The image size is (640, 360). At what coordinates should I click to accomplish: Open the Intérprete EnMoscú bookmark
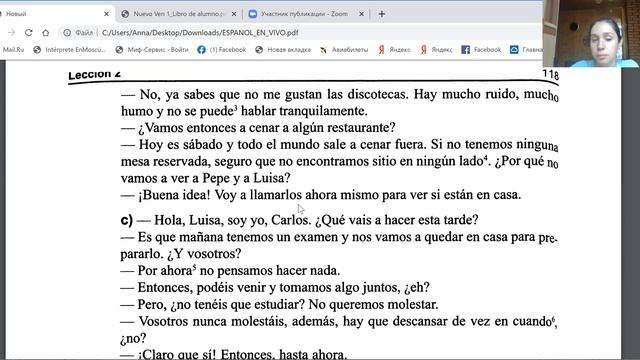pos(69,49)
